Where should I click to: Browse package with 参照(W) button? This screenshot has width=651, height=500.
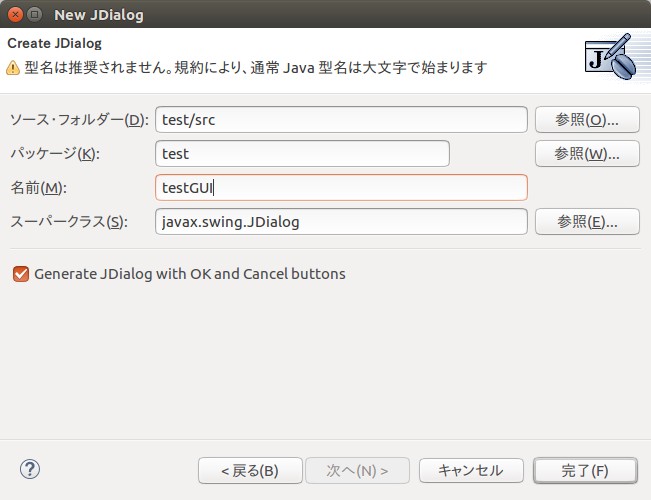(x=587, y=154)
